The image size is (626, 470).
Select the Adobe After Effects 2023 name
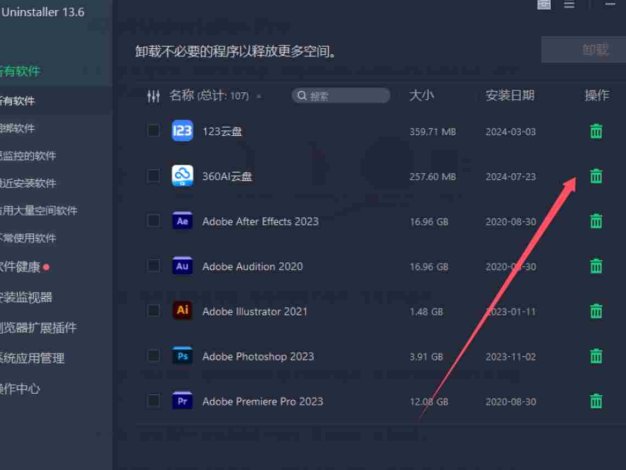pos(260,221)
